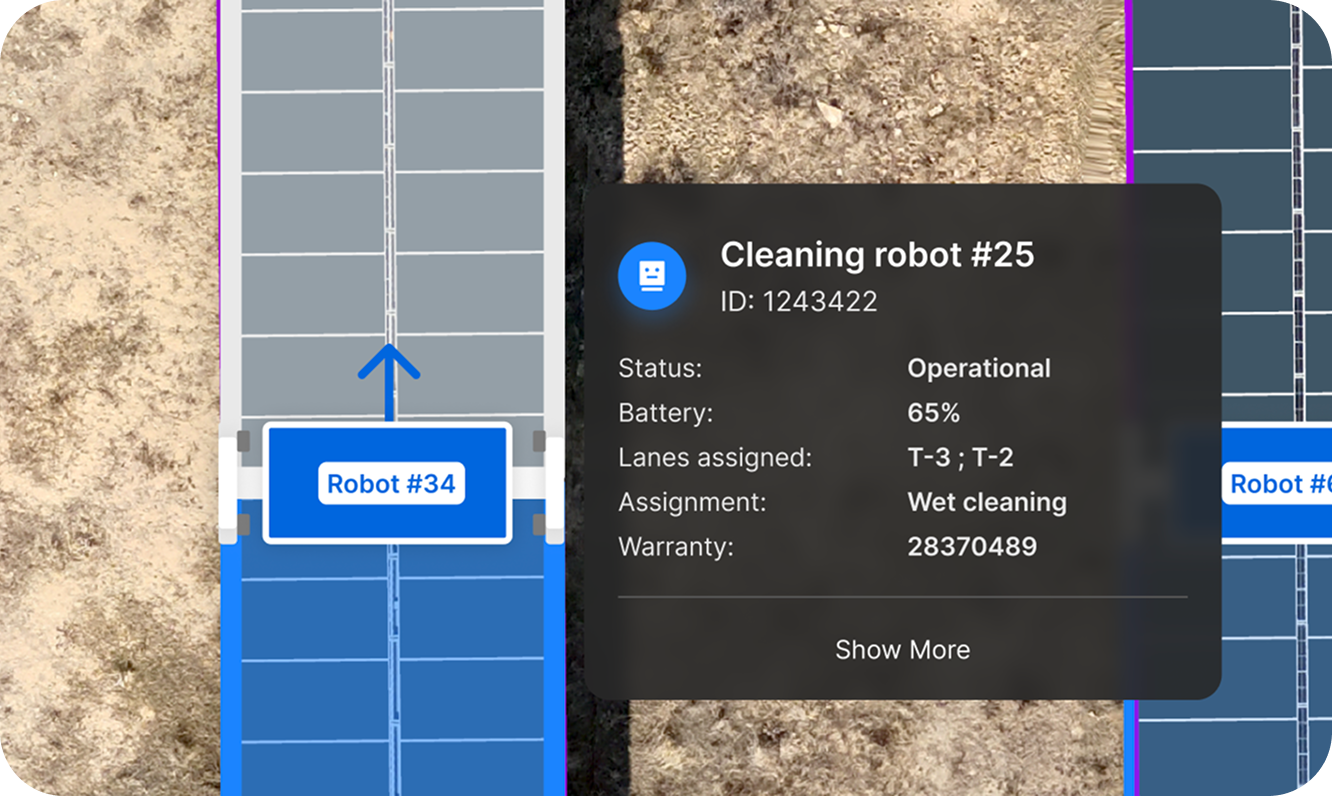Click the Cleaning robot #25 title
This screenshot has height=796, width=1332.
(876, 255)
